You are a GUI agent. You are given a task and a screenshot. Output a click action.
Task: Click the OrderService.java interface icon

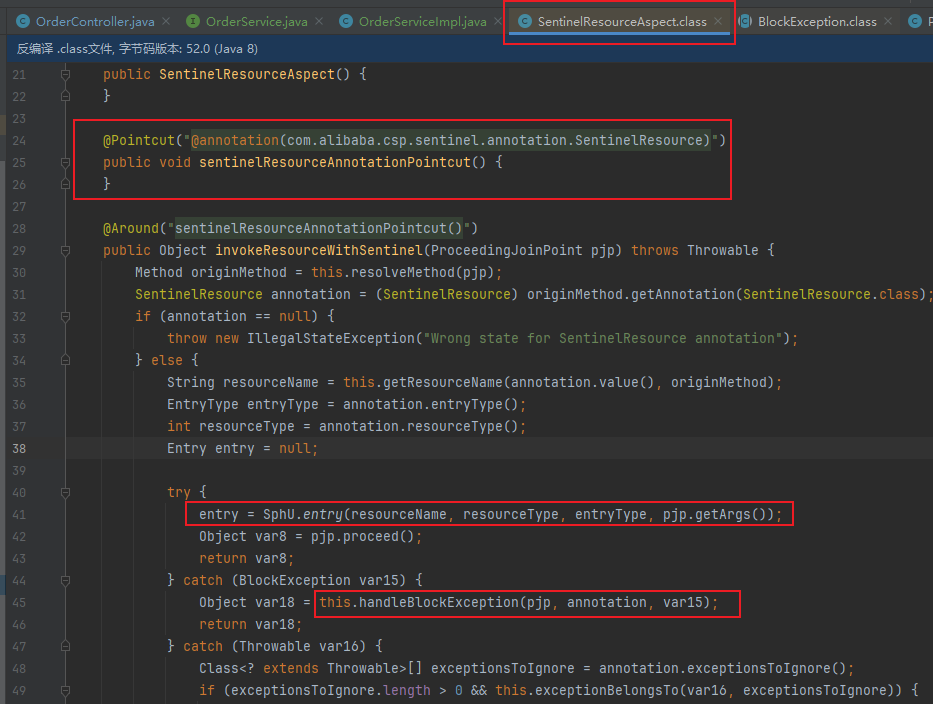click(193, 21)
